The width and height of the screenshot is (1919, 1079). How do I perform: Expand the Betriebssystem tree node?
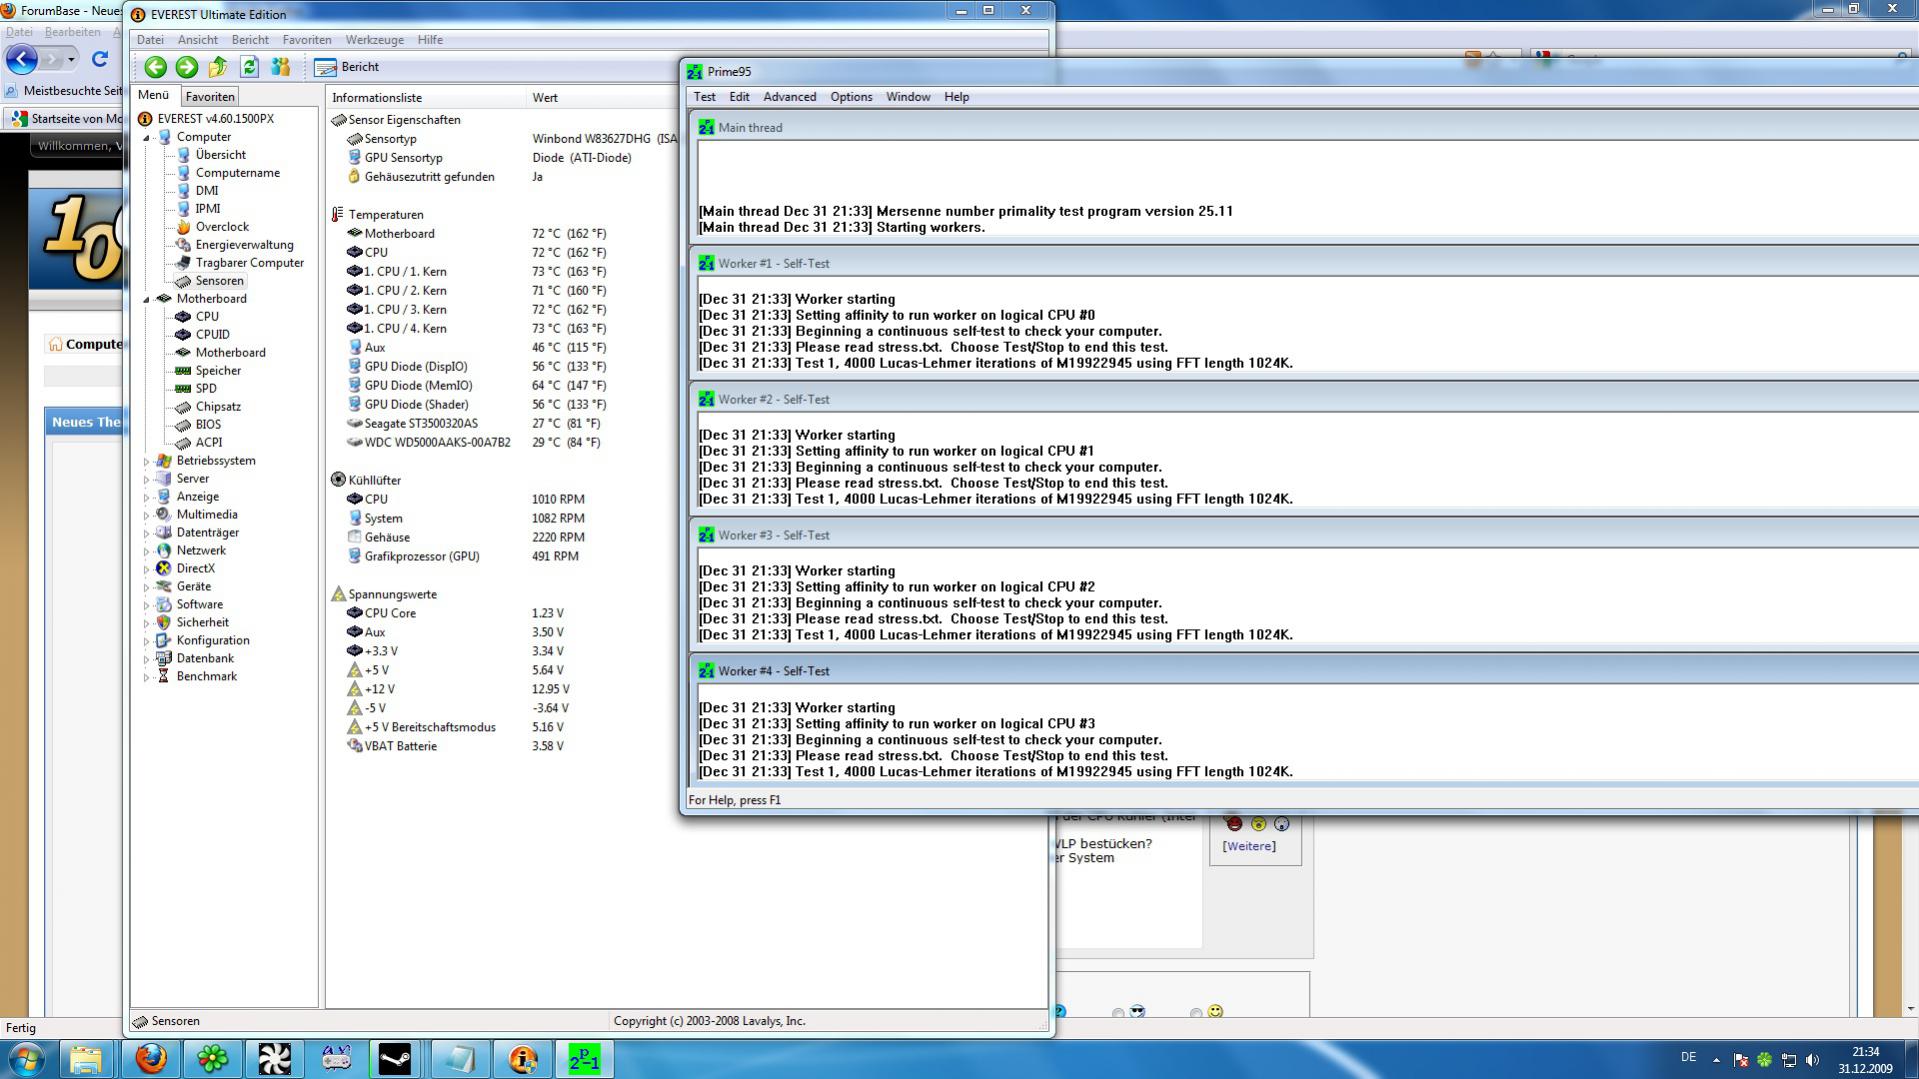pyautogui.click(x=147, y=462)
